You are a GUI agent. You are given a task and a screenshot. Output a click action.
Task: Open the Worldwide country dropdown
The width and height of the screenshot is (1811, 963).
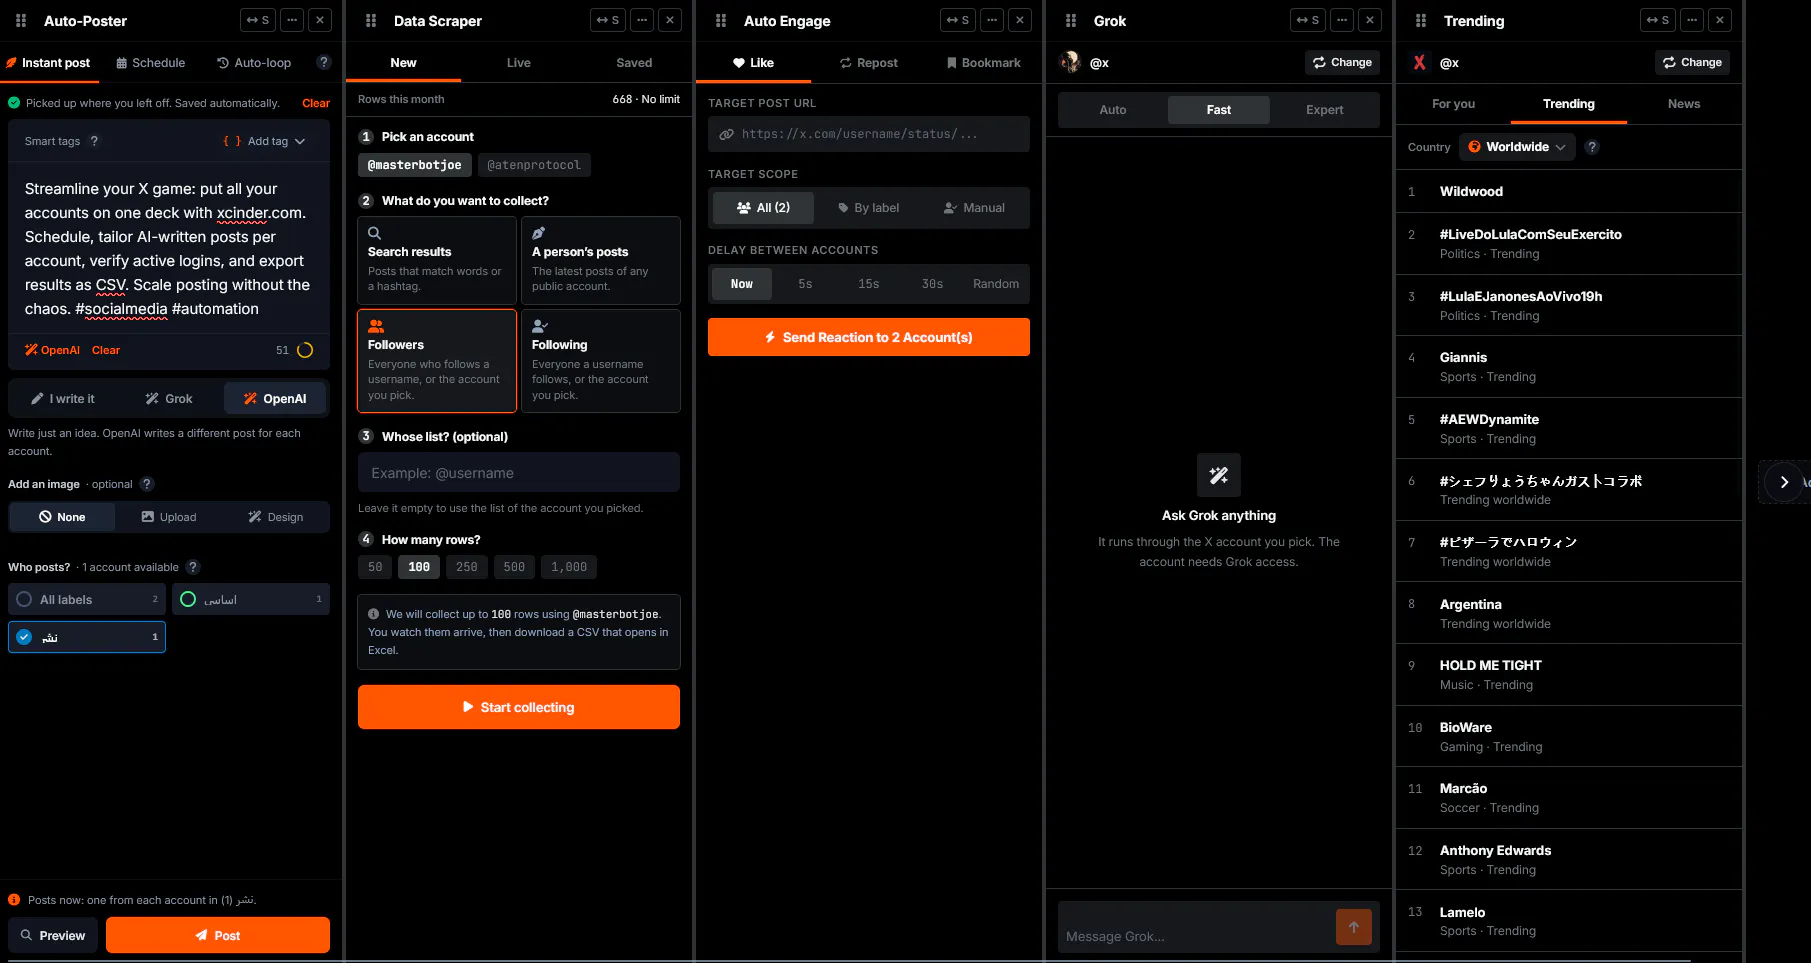[x=1517, y=147]
